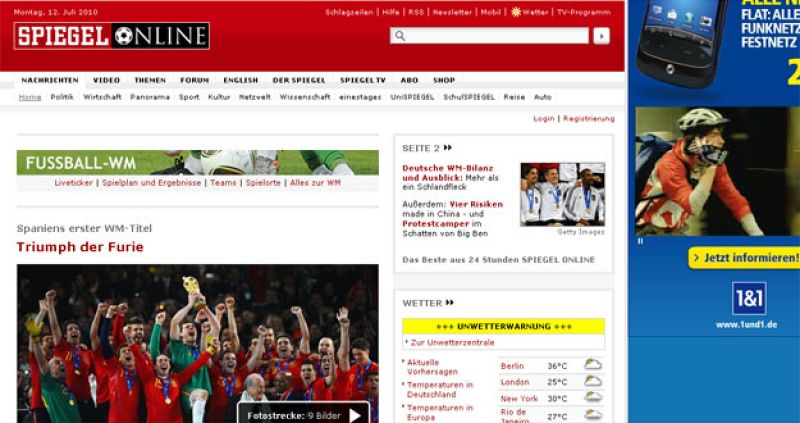Open the Triumph der Furie headline

(x=80, y=247)
